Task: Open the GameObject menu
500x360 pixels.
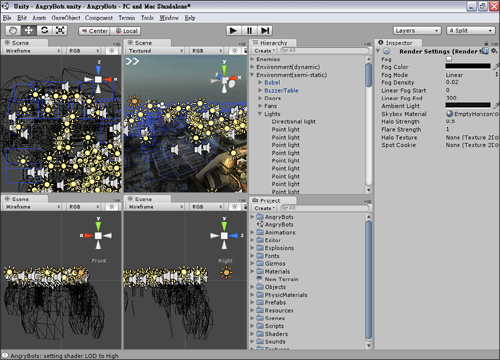Action: tap(66, 18)
